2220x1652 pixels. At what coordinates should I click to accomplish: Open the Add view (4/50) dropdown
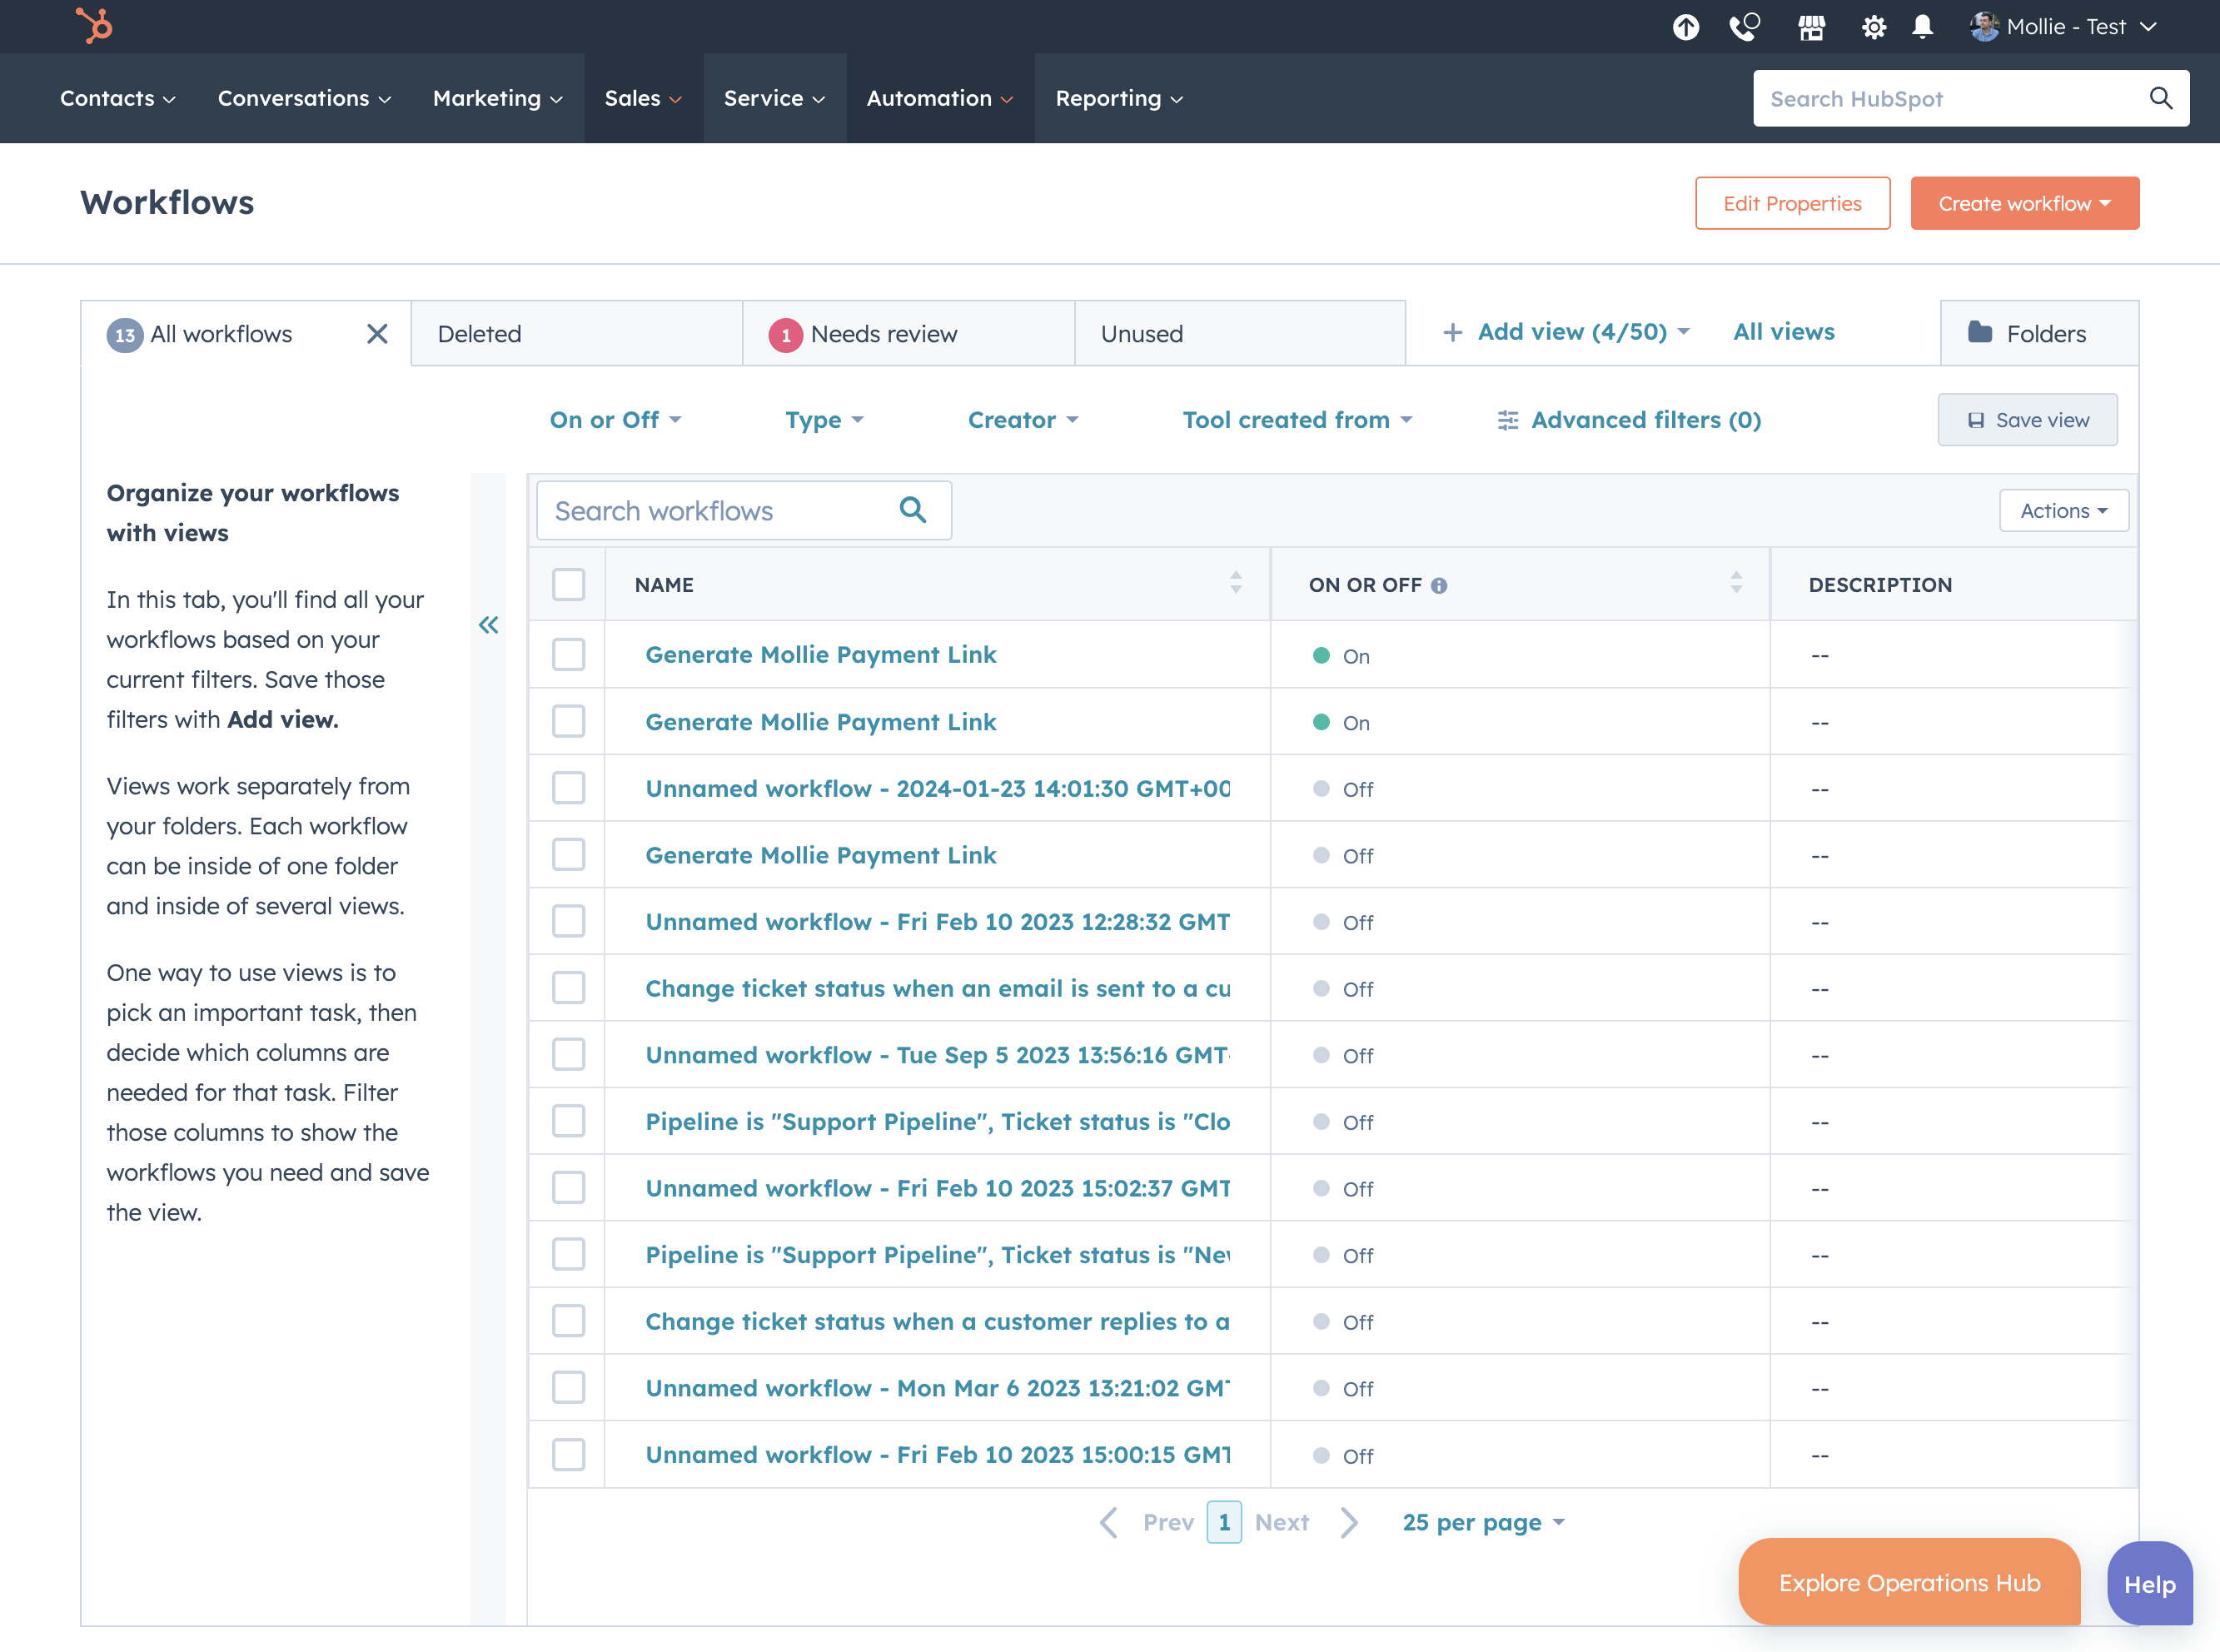click(1566, 332)
